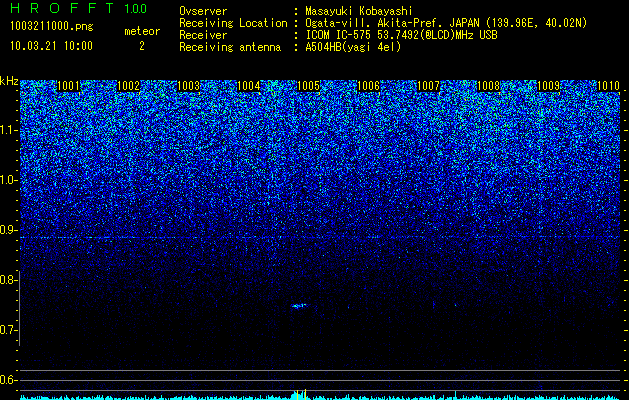Screen dimensions: 629x400
Task: Click time marker 1008
Action: pos(489,86)
